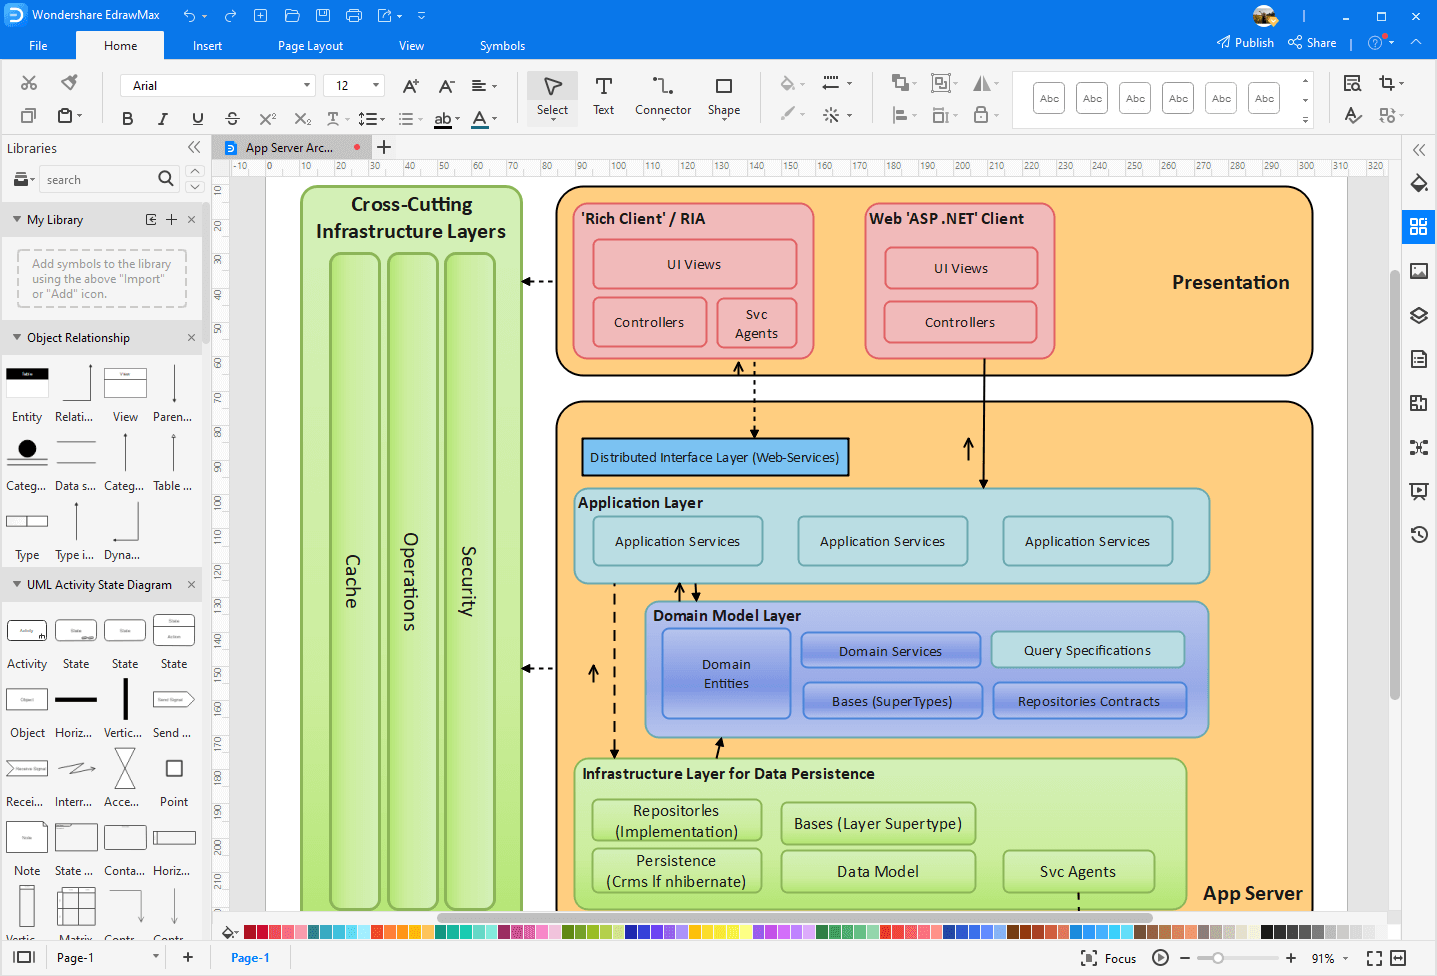Toggle Italic formatting
Screen dimensions: 1437x976
click(162, 118)
